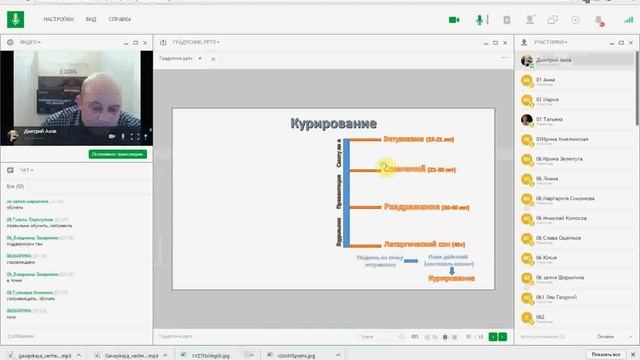Click the screen sharing windows icon
The width and height of the screenshot is (640, 360).
(x=552, y=20)
